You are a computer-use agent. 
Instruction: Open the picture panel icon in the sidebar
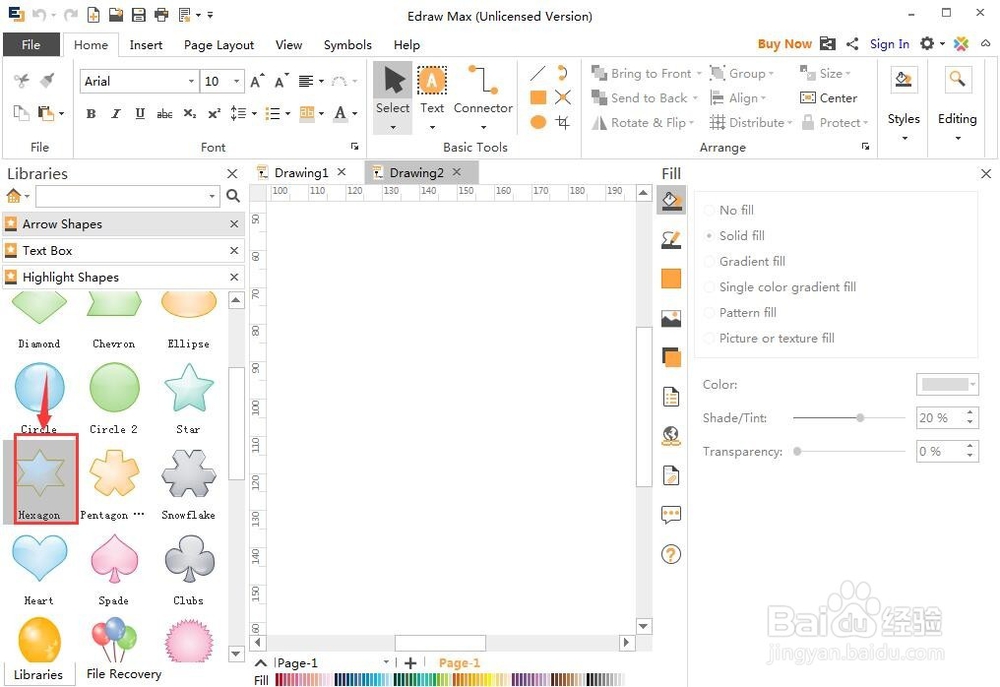(x=671, y=318)
